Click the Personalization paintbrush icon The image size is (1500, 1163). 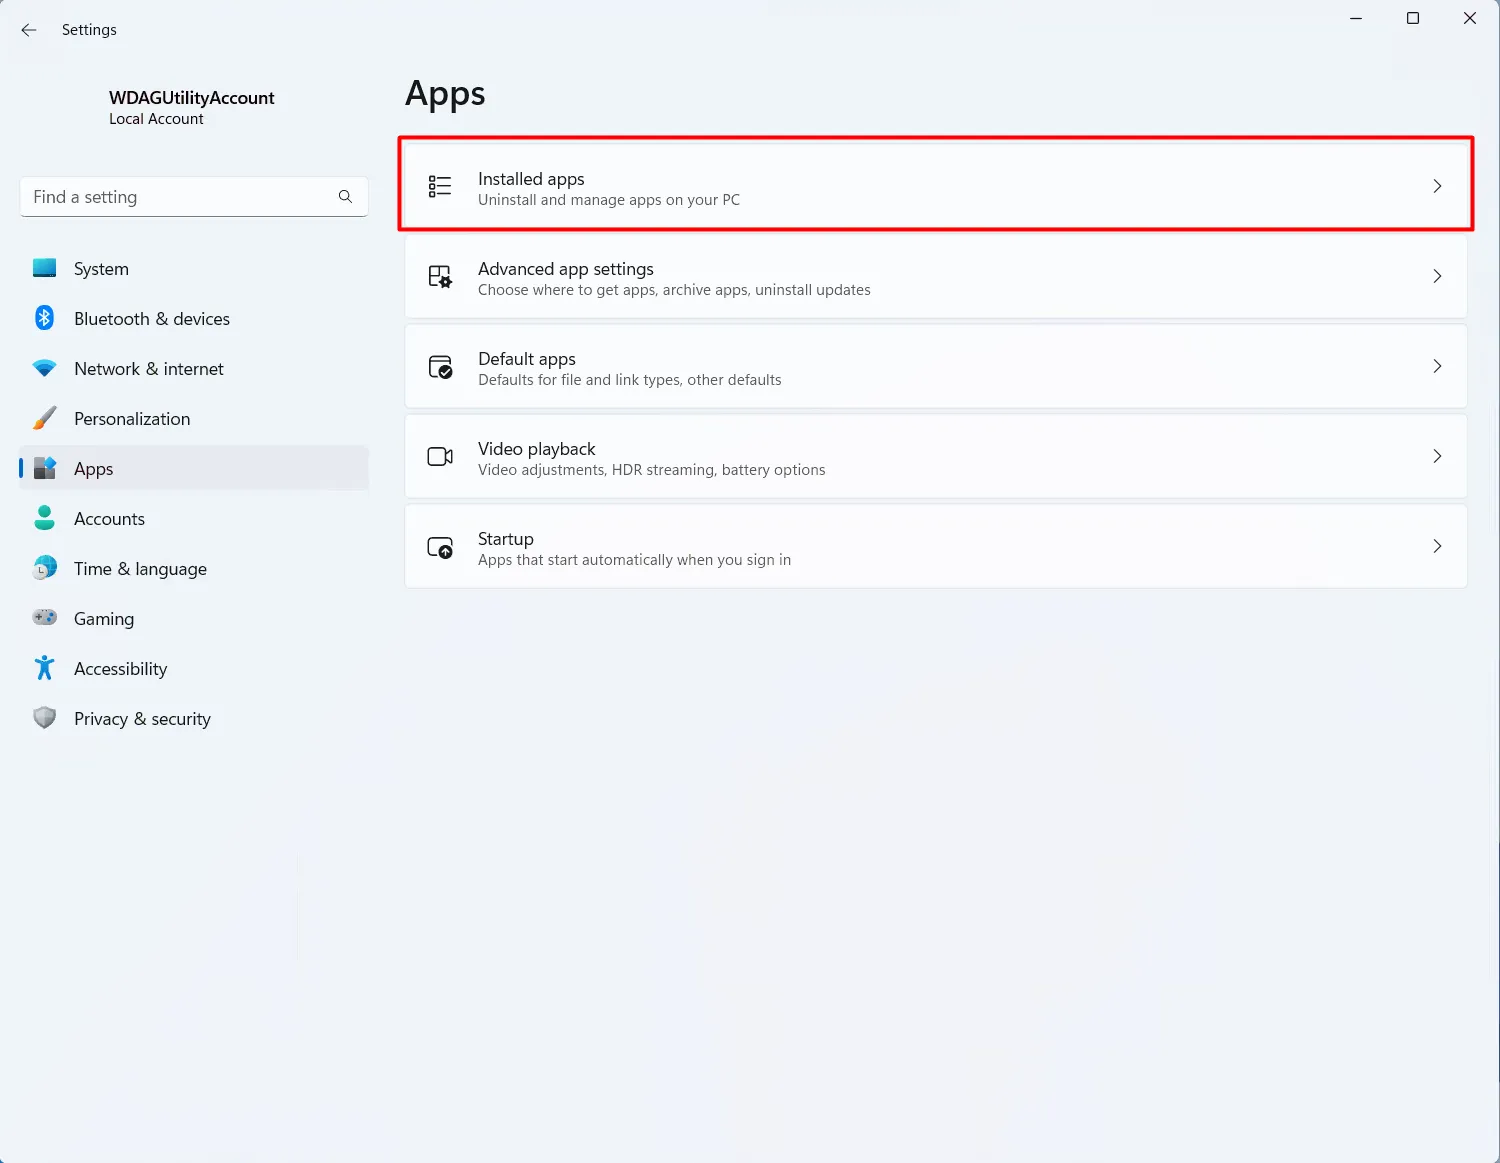point(45,418)
